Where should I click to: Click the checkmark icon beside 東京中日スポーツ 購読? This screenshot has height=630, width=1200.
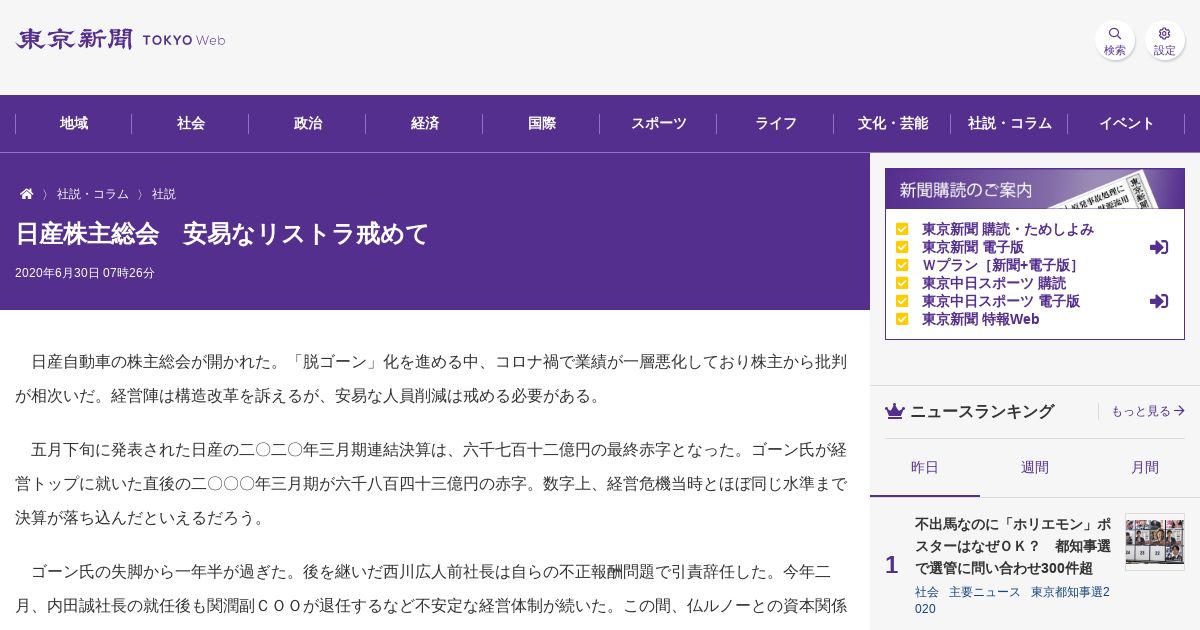902,283
